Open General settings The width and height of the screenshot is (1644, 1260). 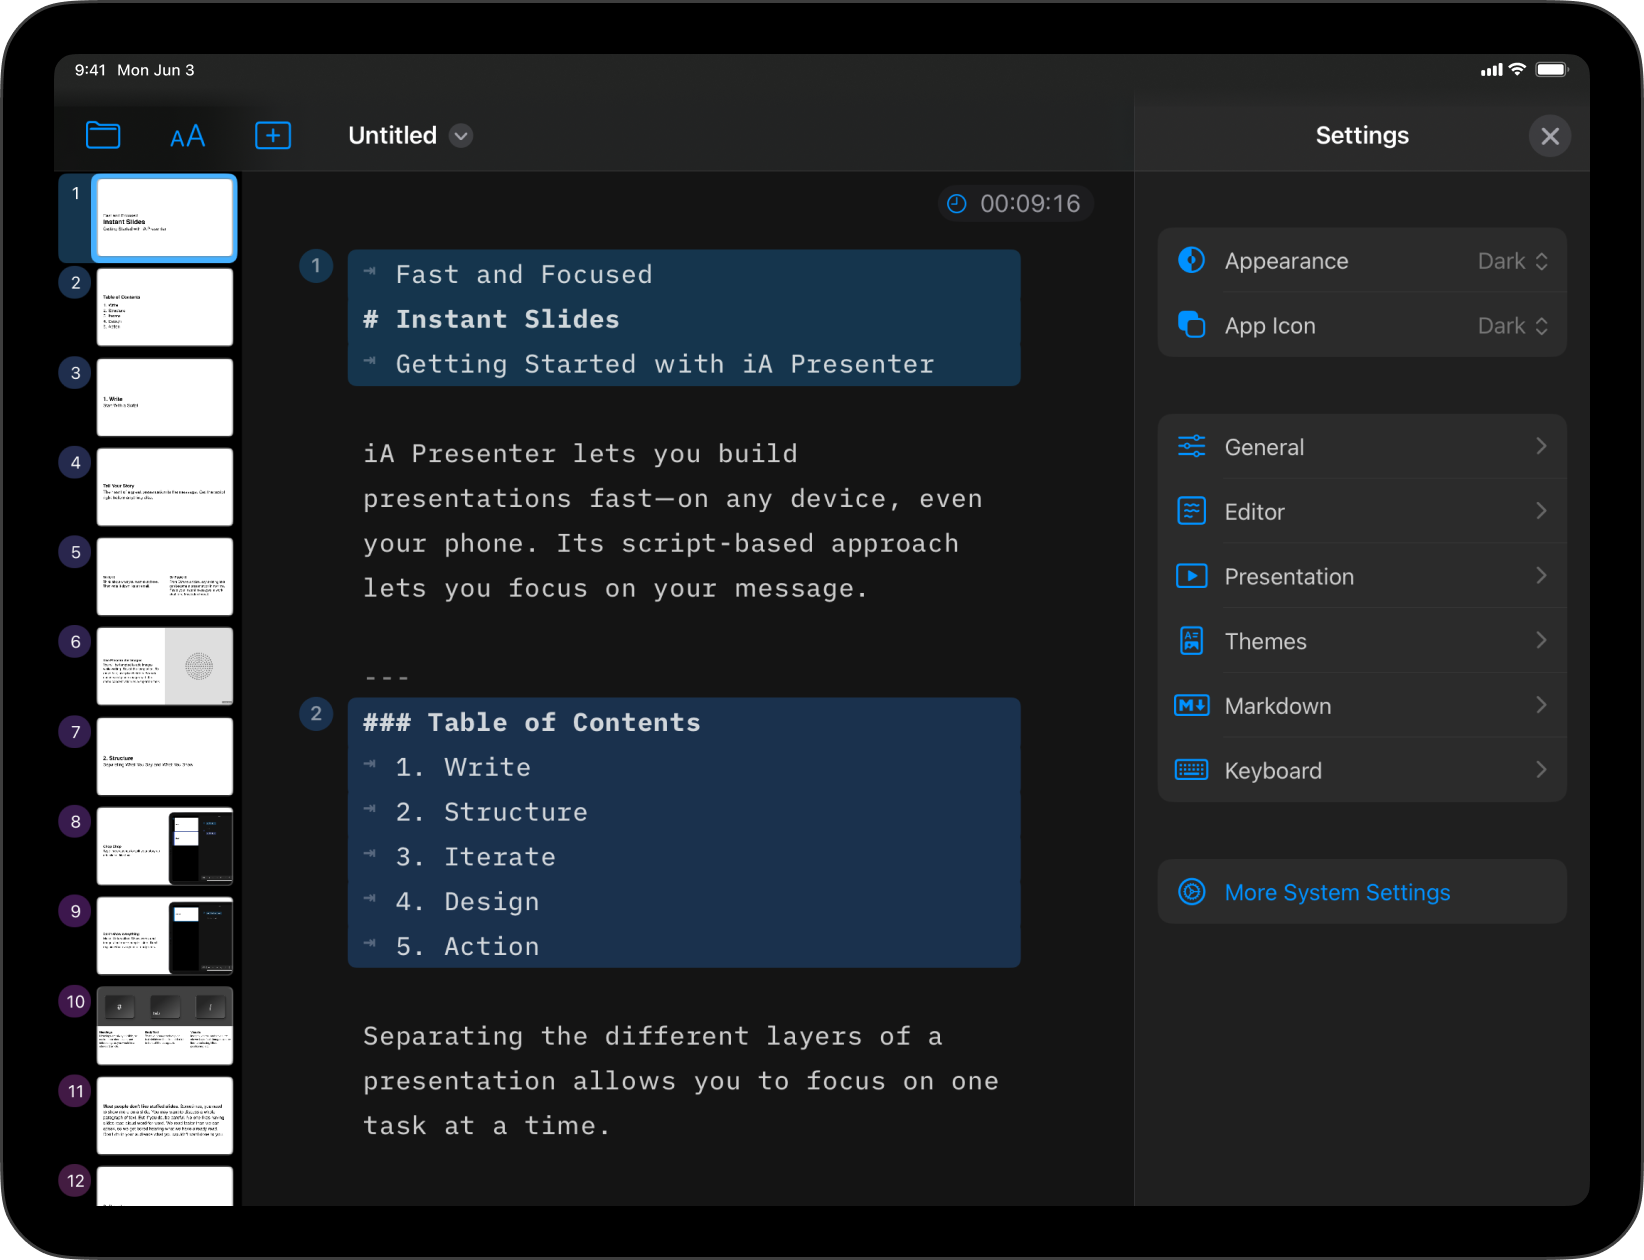pyautogui.click(x=1362, y=447)
